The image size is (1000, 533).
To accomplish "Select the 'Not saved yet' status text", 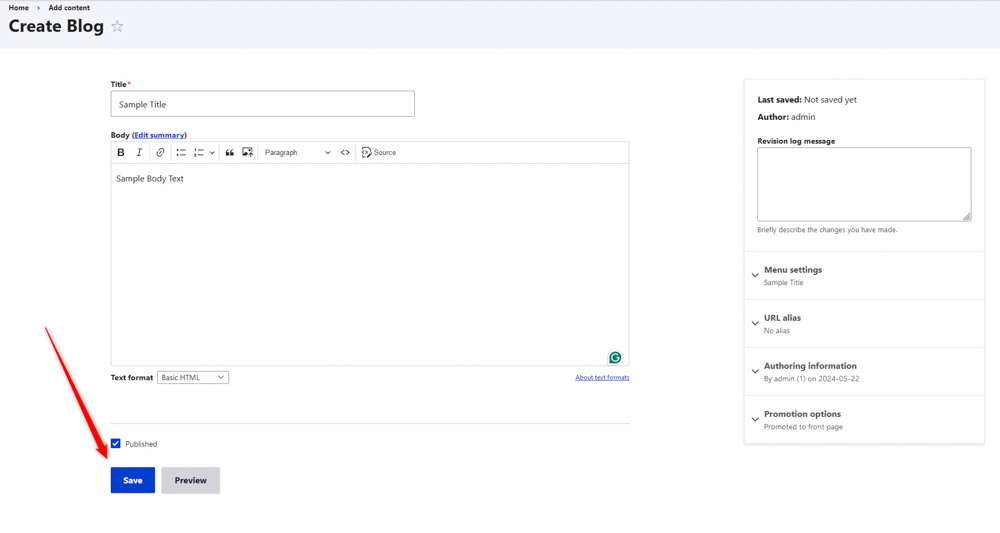I will (x=830, y=99).
